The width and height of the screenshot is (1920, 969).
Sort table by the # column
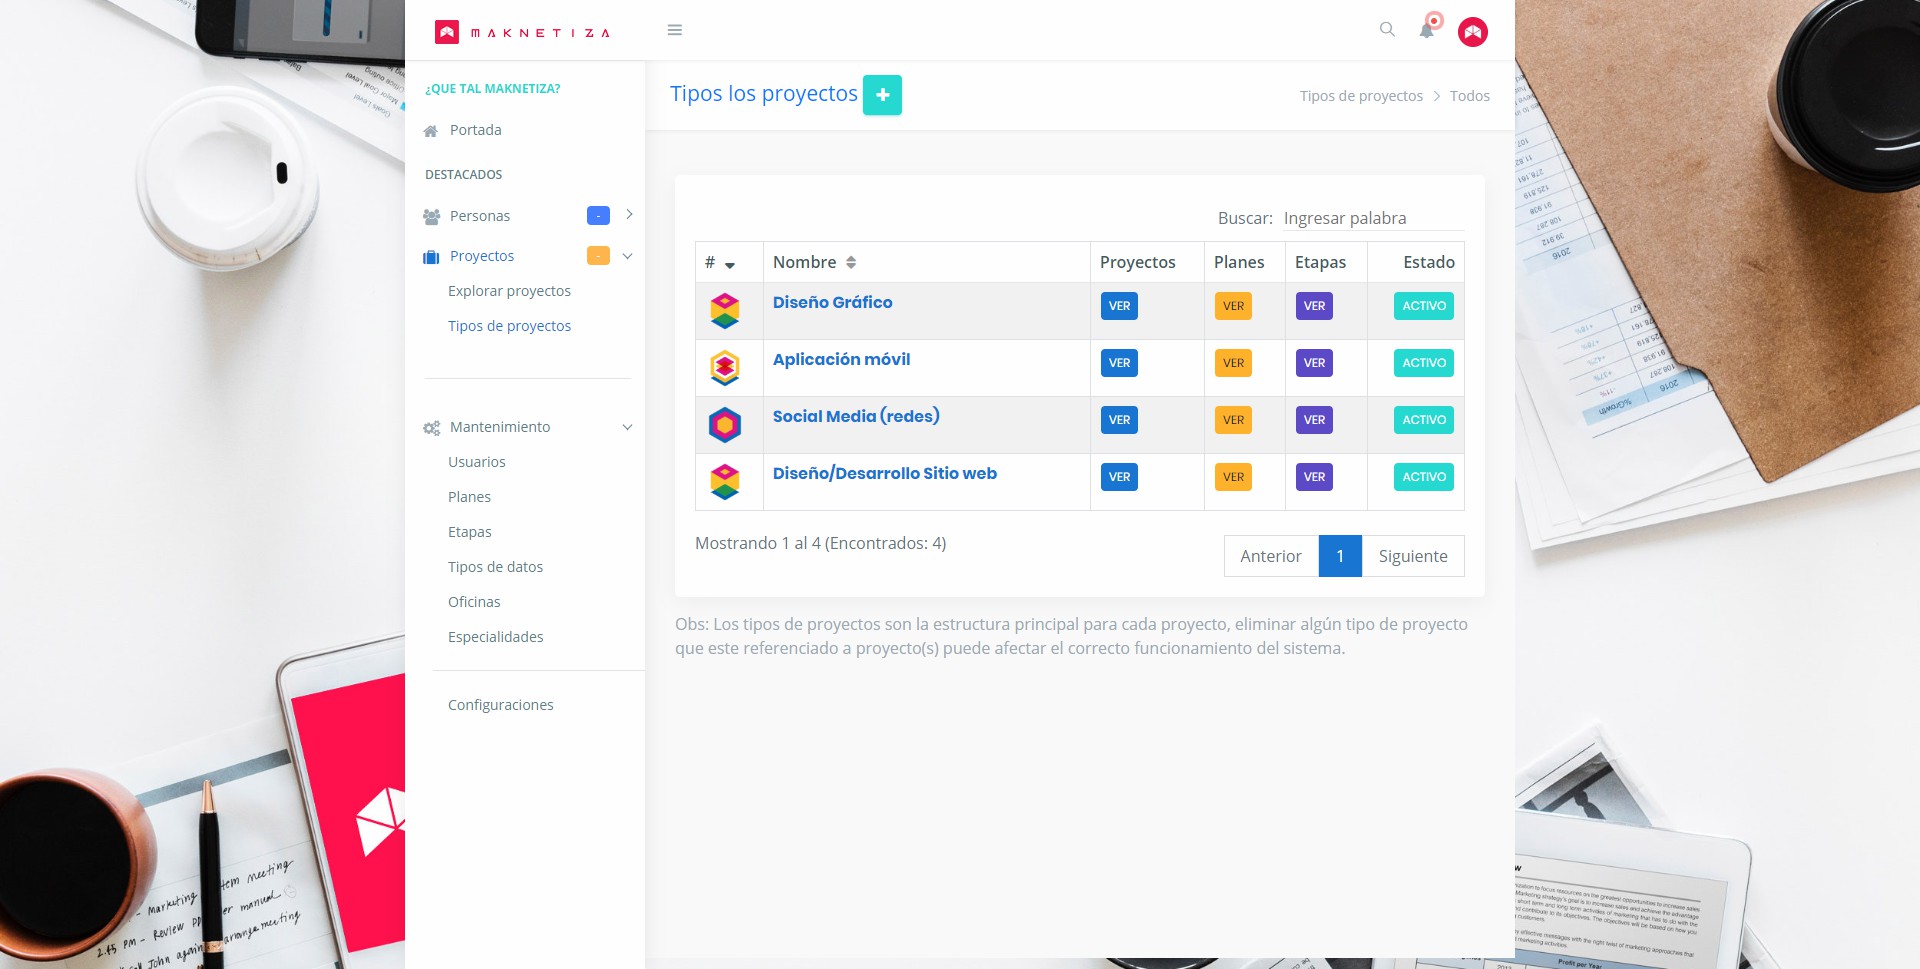[729, 262]
